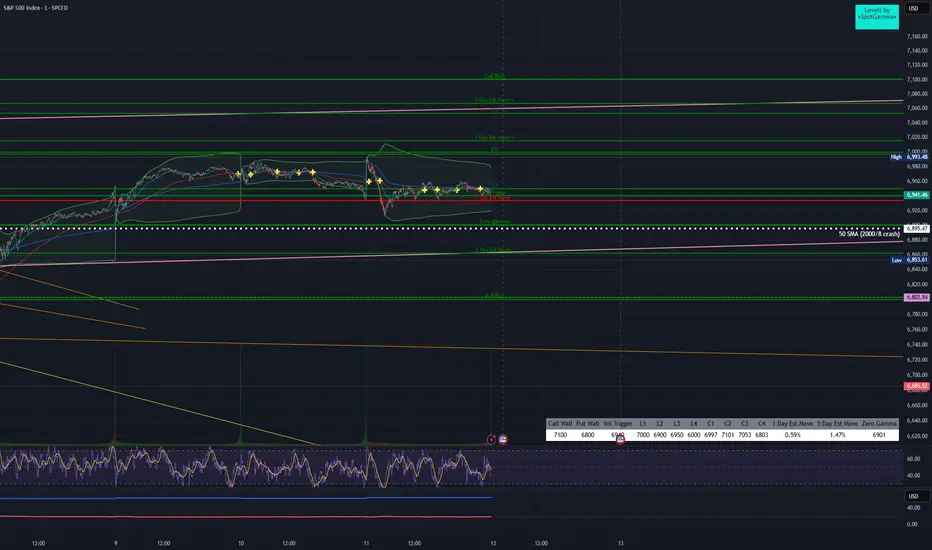The width and height of the screenshot is (932, 550).
Task: Click the date label 11 on the time axis
Action: coord(366,543)
